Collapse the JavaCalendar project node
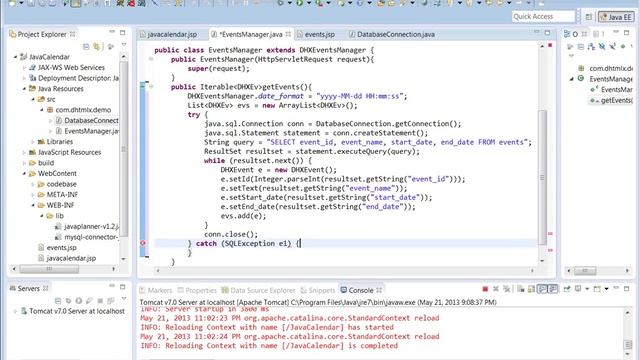Image resolution: width=640 pixels, height=360 pixels. tap(16, 57)
